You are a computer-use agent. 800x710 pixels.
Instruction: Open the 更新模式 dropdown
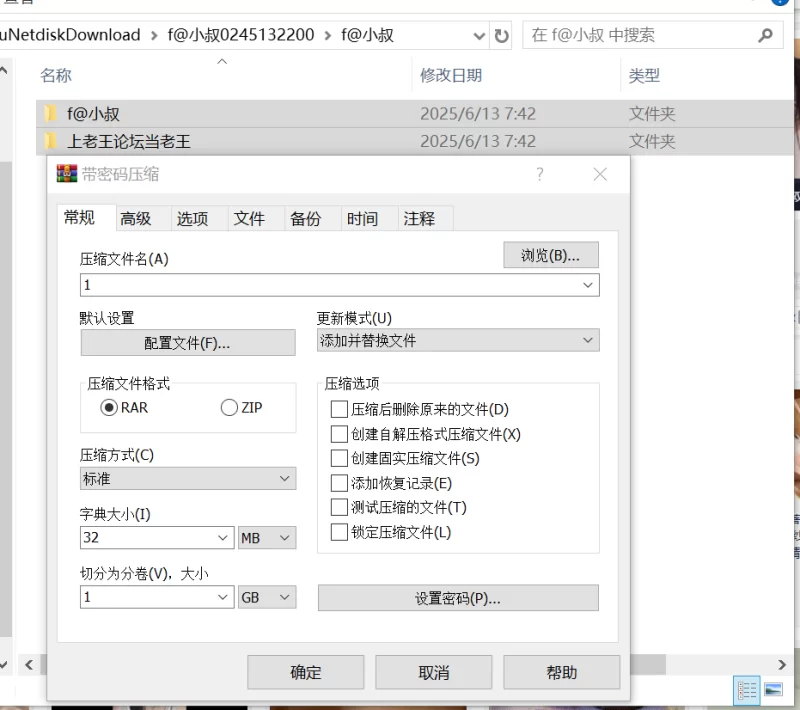458,340
